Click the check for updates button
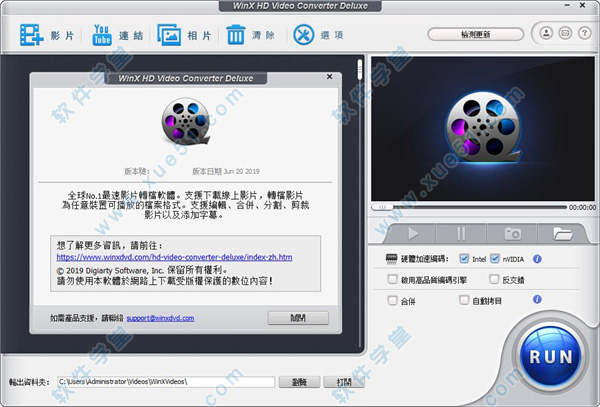The image size is (600, 407). (x=476, y=34)
